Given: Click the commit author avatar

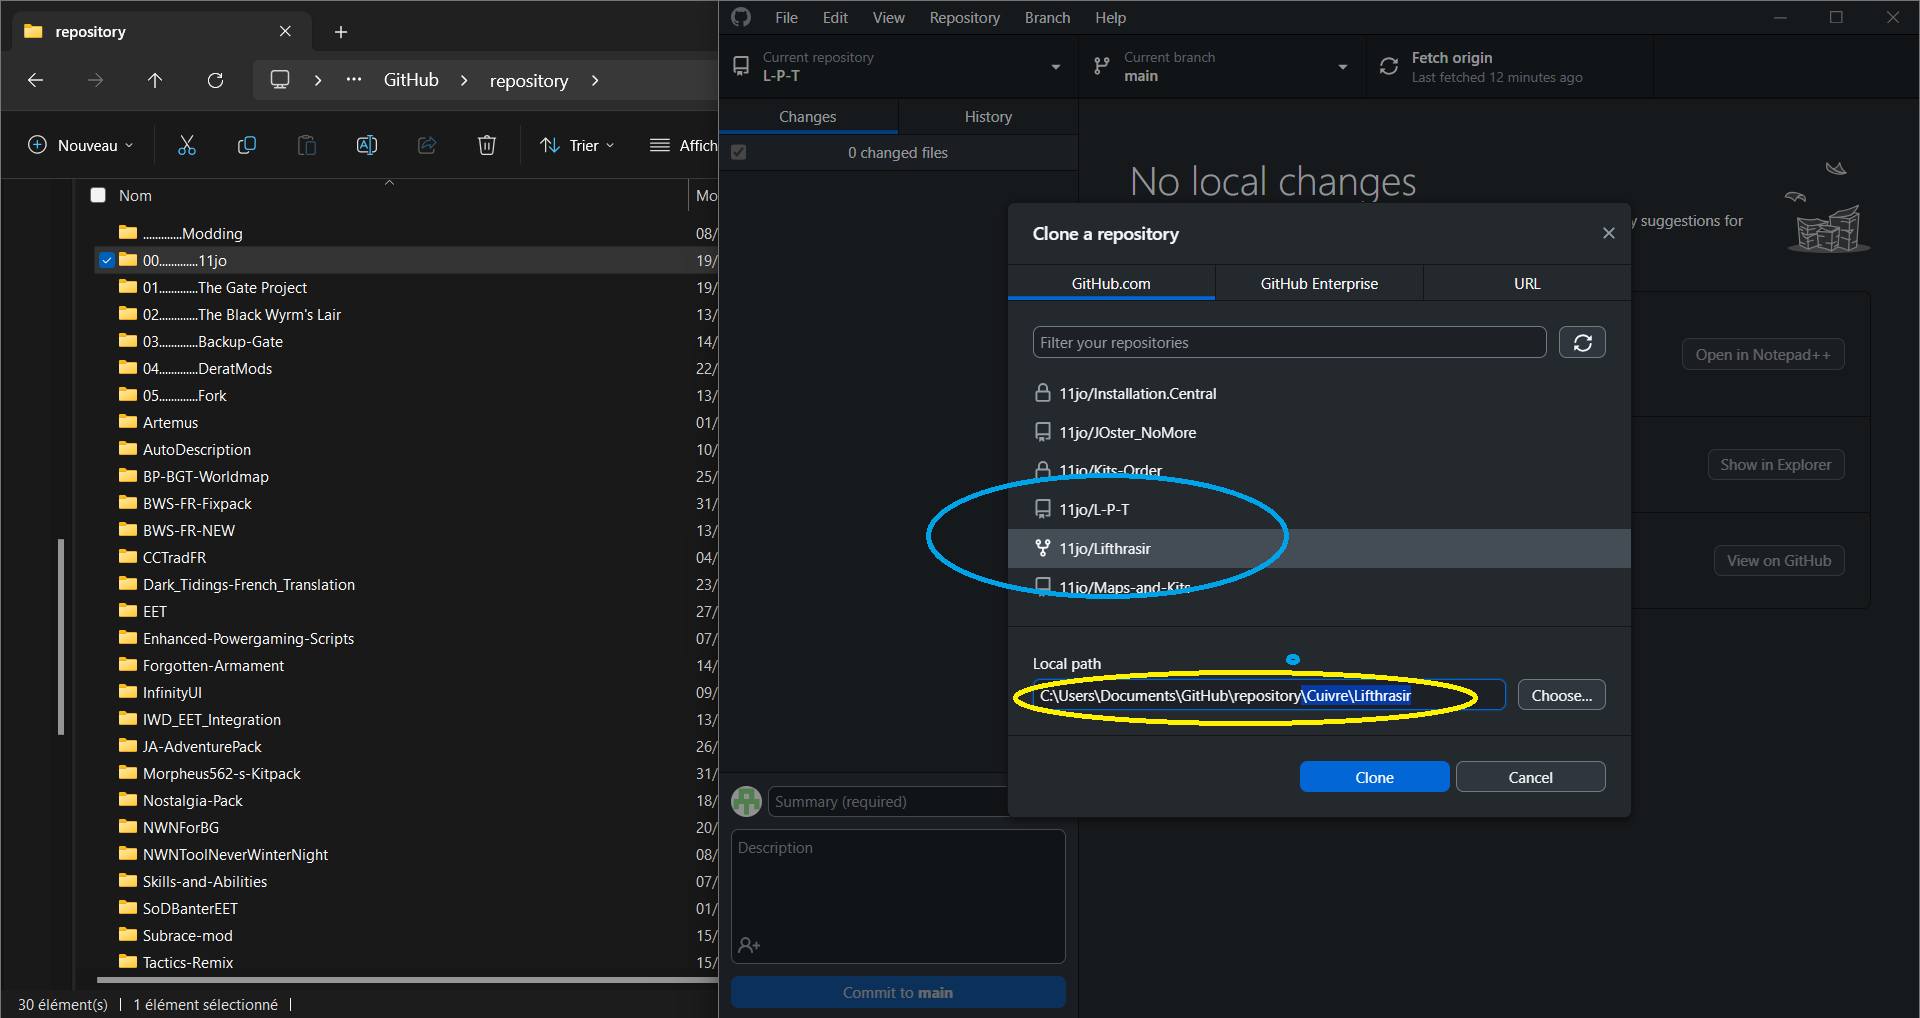Looking at the screenshot, I should [x=747, y=801].
